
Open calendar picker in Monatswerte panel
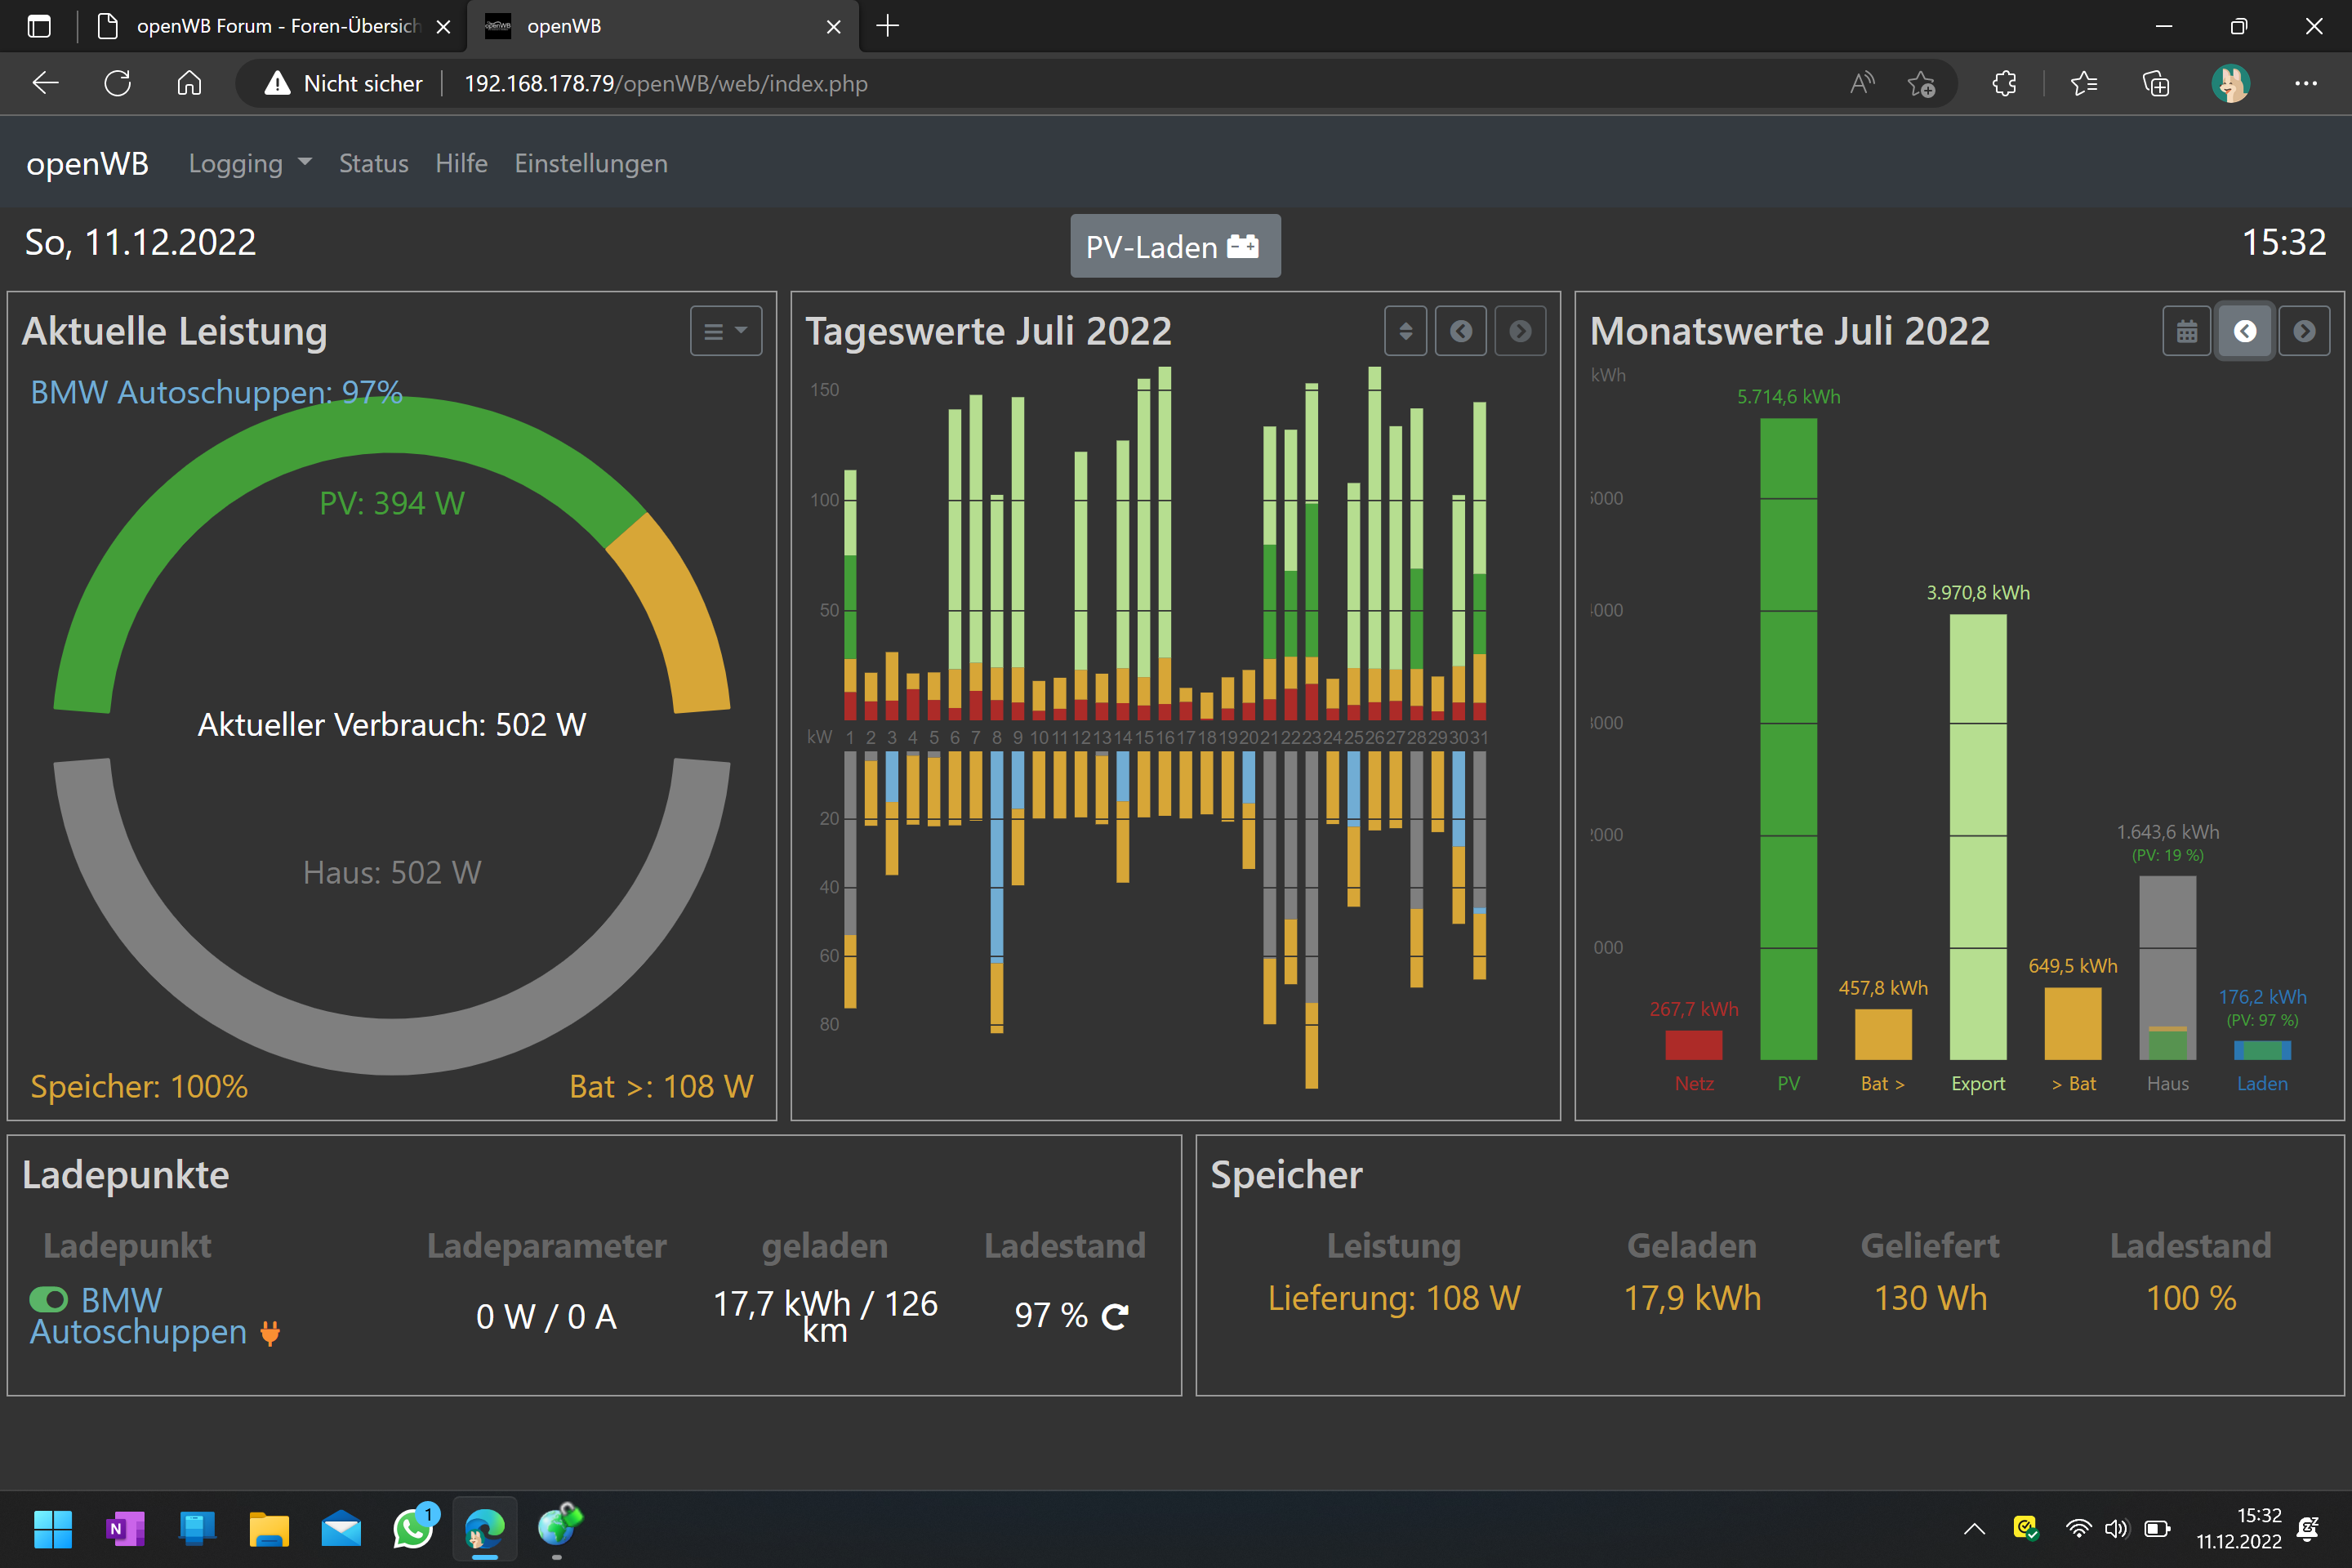click(2186, 331)
